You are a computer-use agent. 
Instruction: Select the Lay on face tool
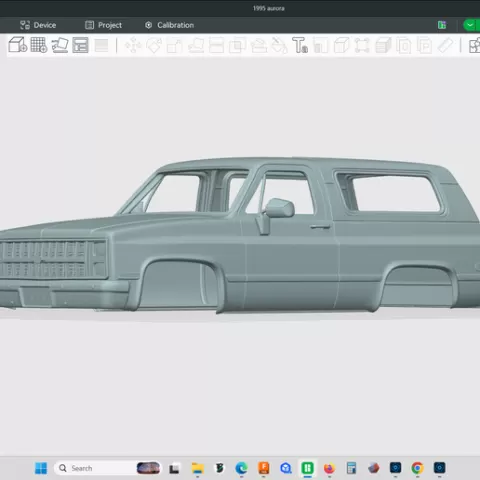pos(196,46)
